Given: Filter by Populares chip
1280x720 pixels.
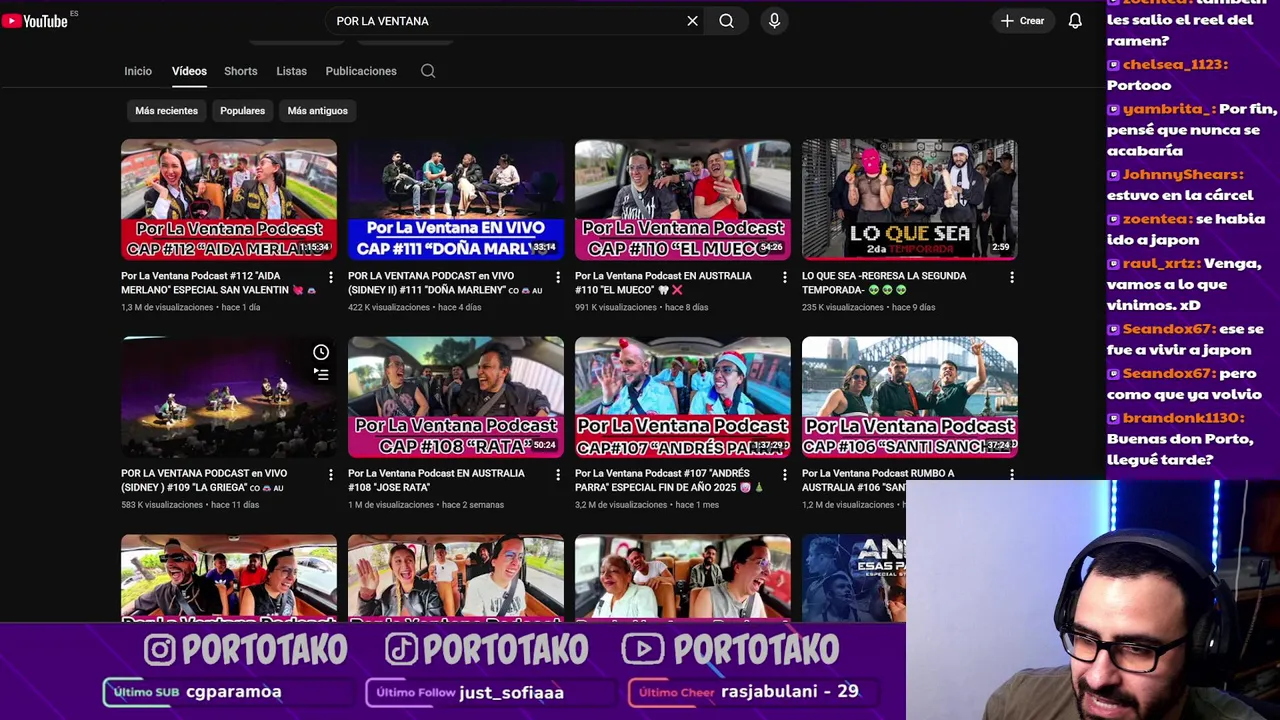Looking at the screenshot, I should click(x=243, y=111).
